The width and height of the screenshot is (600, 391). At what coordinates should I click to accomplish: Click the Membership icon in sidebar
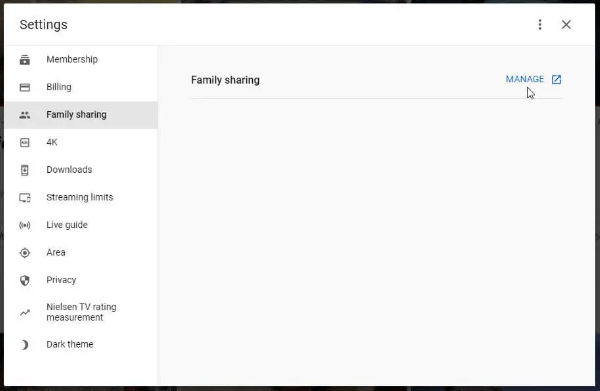pos(25,60)
